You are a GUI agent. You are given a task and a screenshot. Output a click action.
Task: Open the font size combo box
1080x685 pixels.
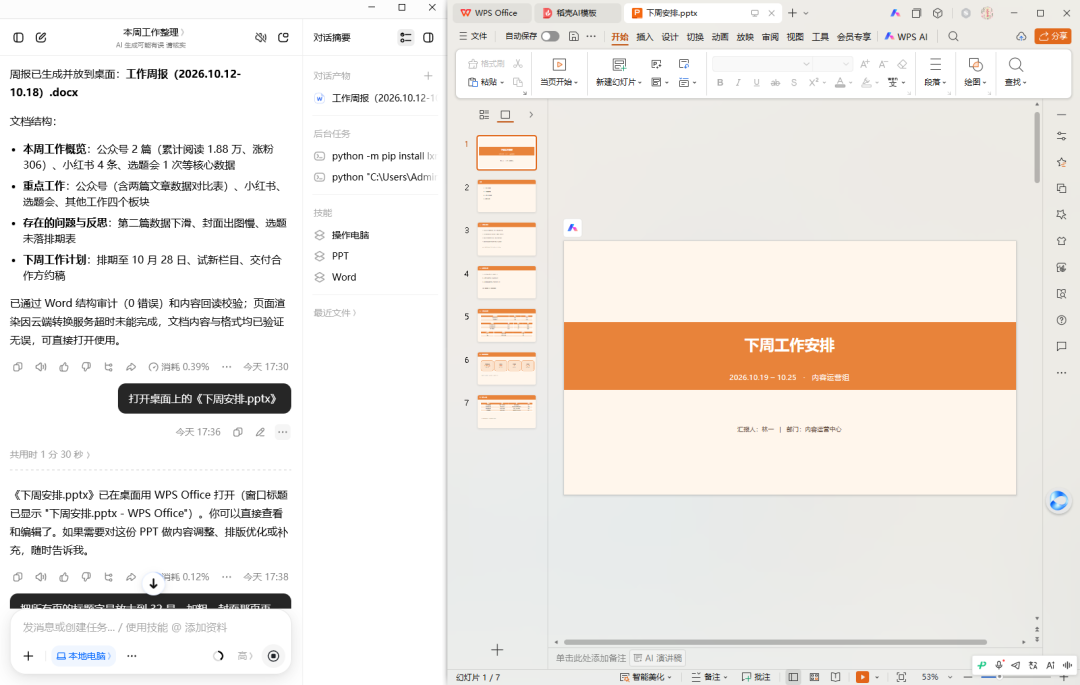(832, 64)
